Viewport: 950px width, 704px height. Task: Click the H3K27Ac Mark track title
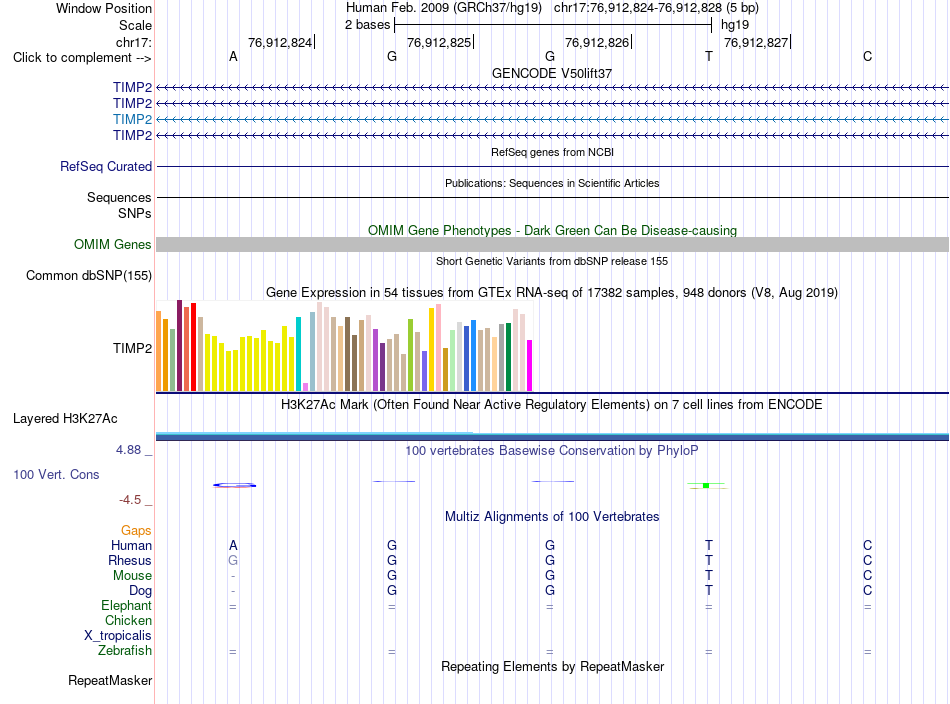pyautogui.click(x=552, y=404)
